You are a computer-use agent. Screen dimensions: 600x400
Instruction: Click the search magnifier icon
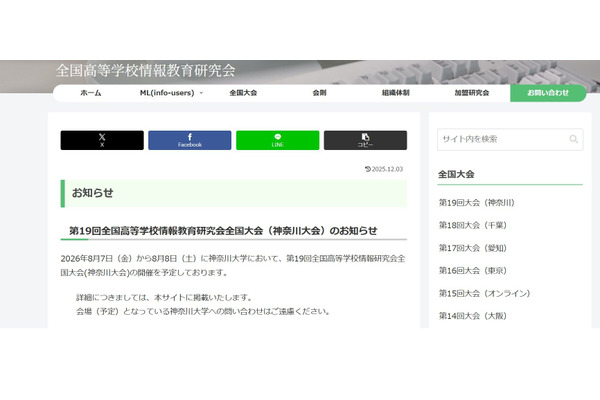point(573,139)
